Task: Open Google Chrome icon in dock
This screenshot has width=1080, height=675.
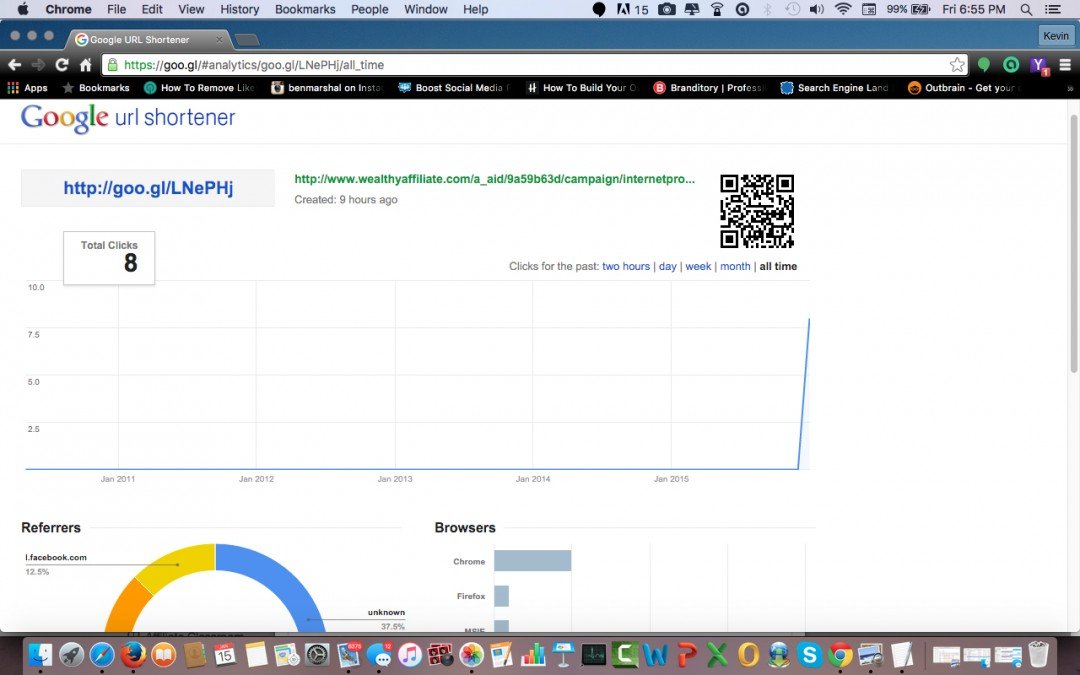Action: tap(840, 654)
